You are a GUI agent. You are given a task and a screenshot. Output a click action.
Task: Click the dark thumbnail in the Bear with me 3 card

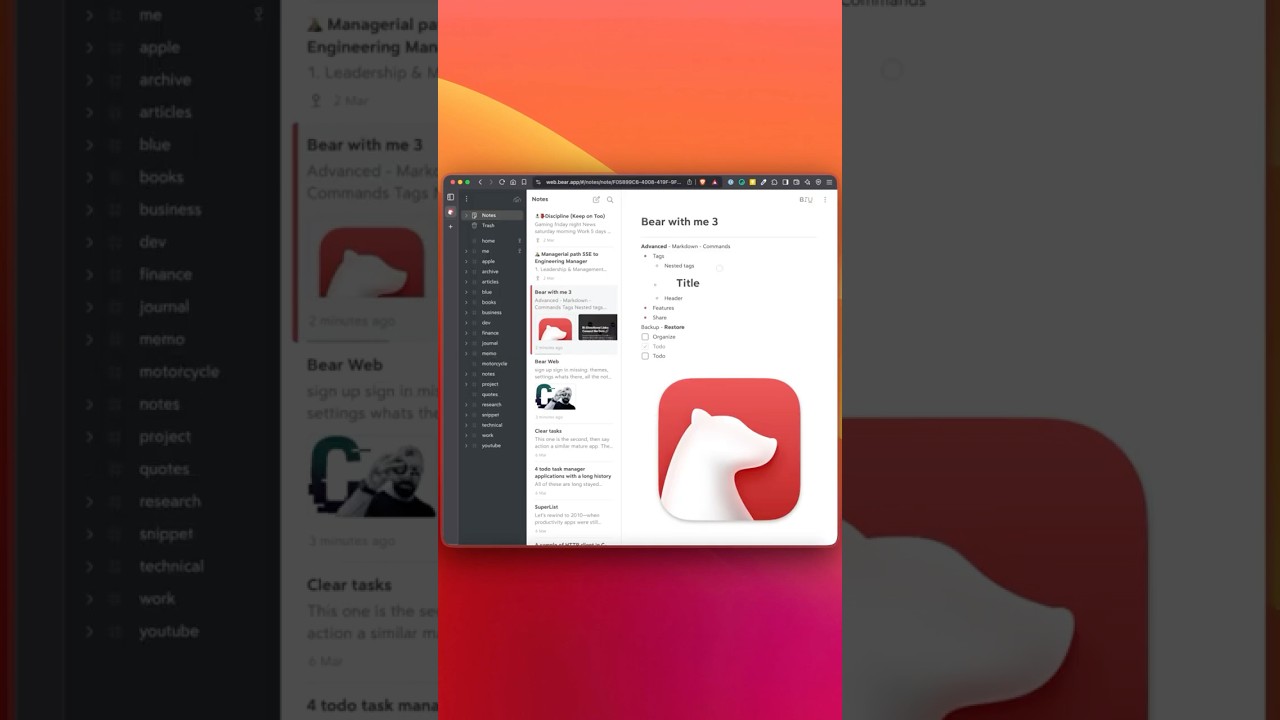pos(598,327)
